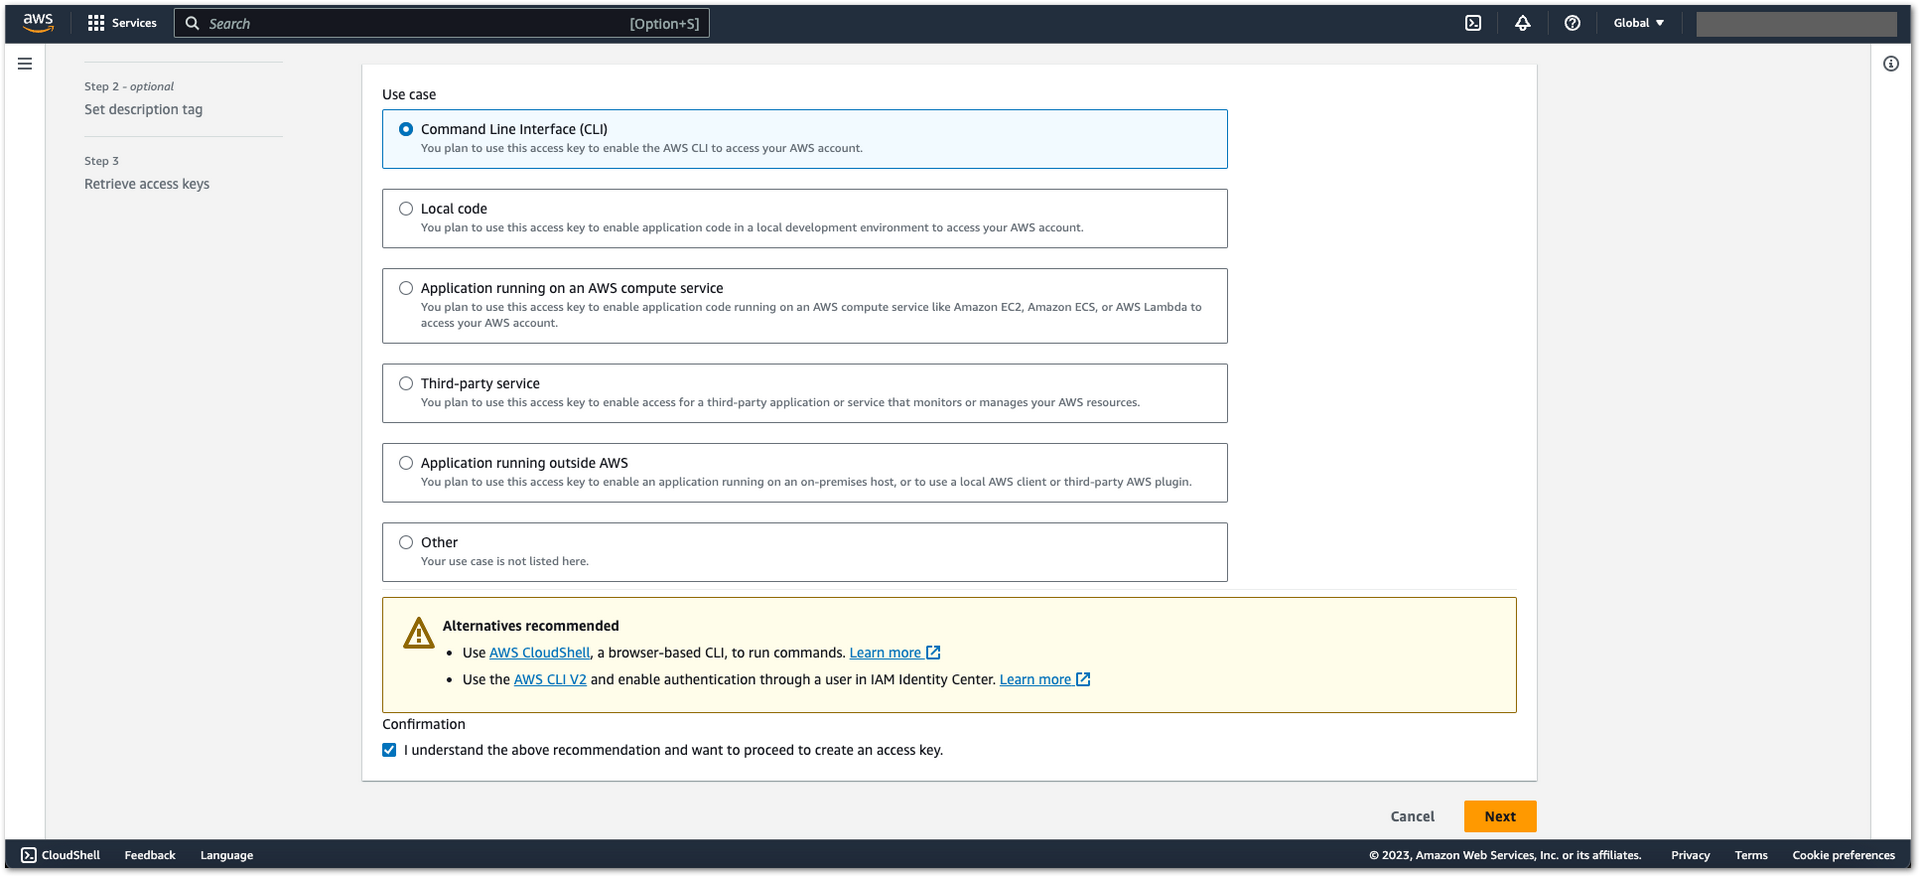Viewport: 1920px width, 877px height.
Task: Click the Services menu label
Action: coord(134,23)
